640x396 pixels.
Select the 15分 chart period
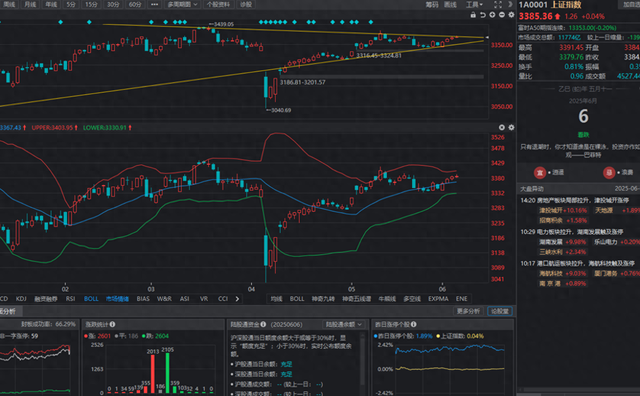(x=91, y=4)
